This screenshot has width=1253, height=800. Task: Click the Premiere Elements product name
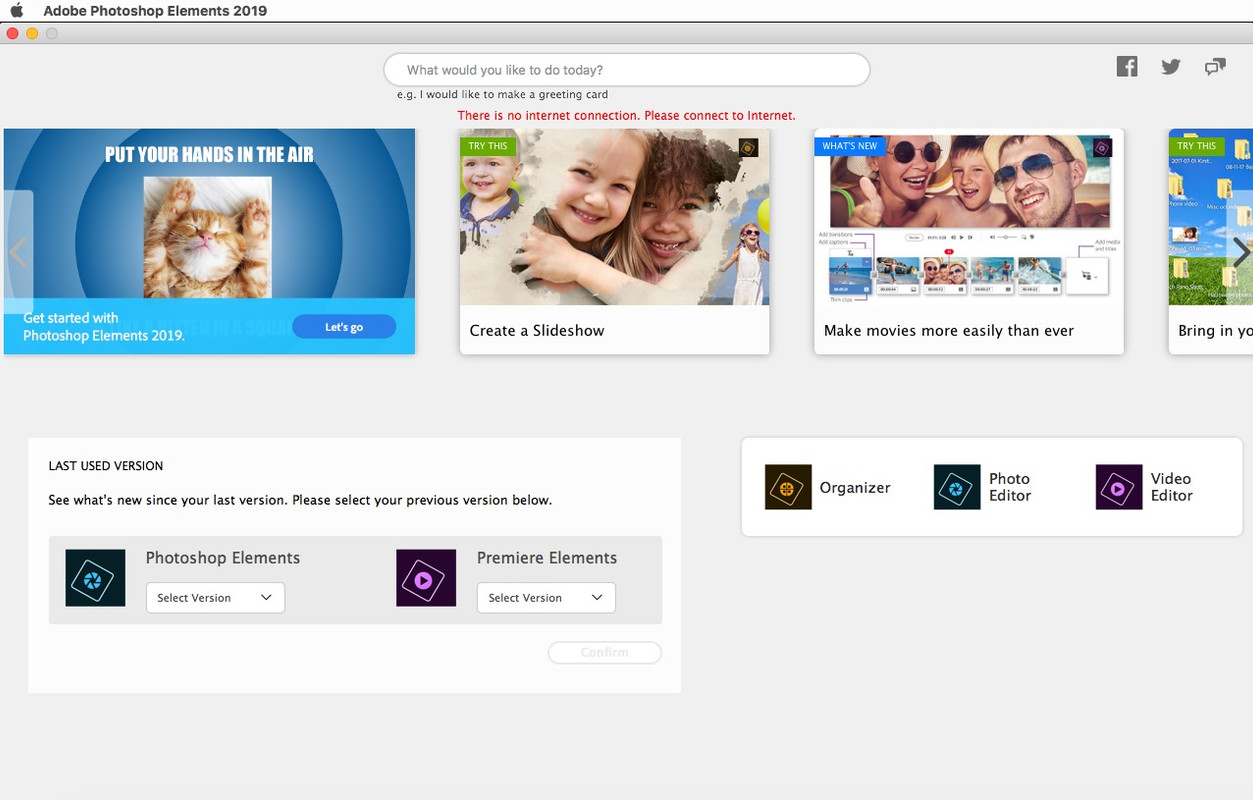547,558
